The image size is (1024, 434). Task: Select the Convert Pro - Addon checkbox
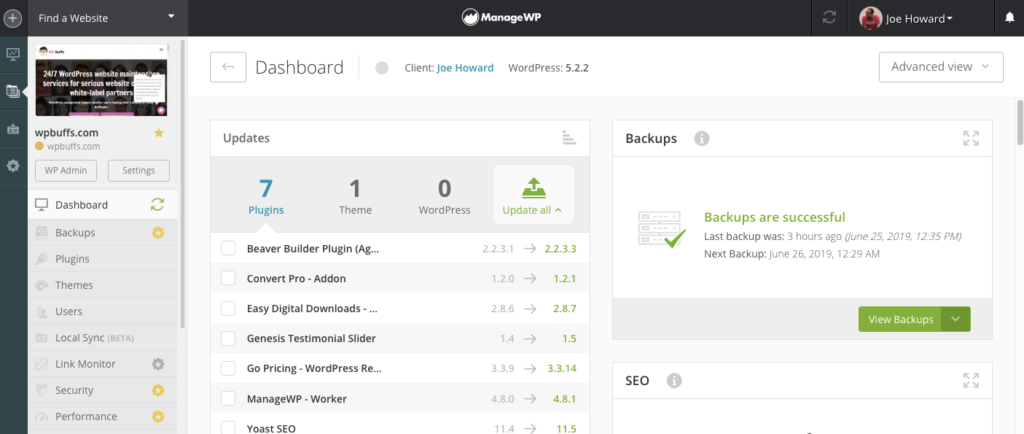pyautogui.click(x=228, y=278)
